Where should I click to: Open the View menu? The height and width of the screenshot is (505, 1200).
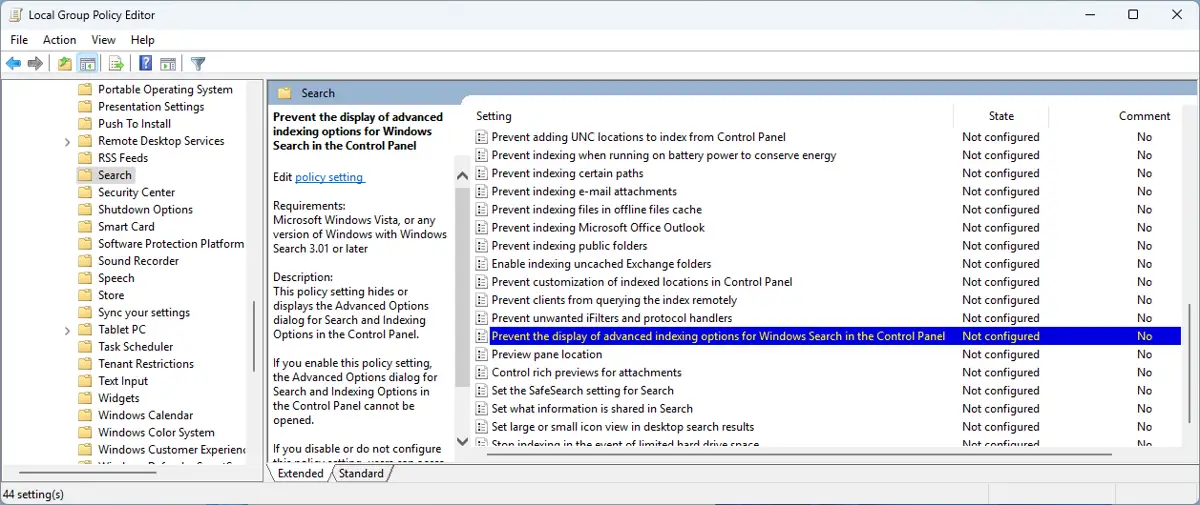click(x=104, y=40)
